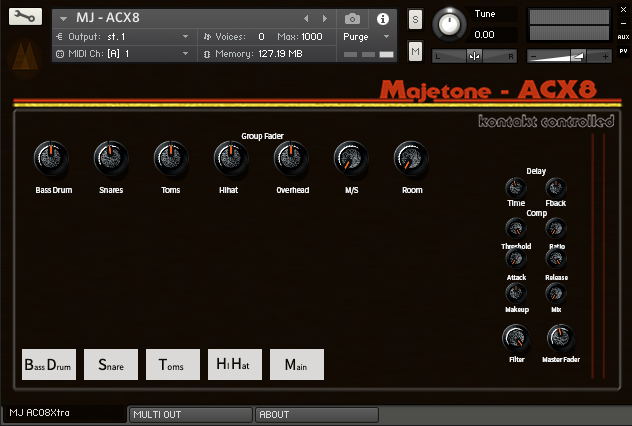Click the Bass Drum group fader knob
Screen dimensions: 632x426
pyautogui.click(x=51, y=158)
